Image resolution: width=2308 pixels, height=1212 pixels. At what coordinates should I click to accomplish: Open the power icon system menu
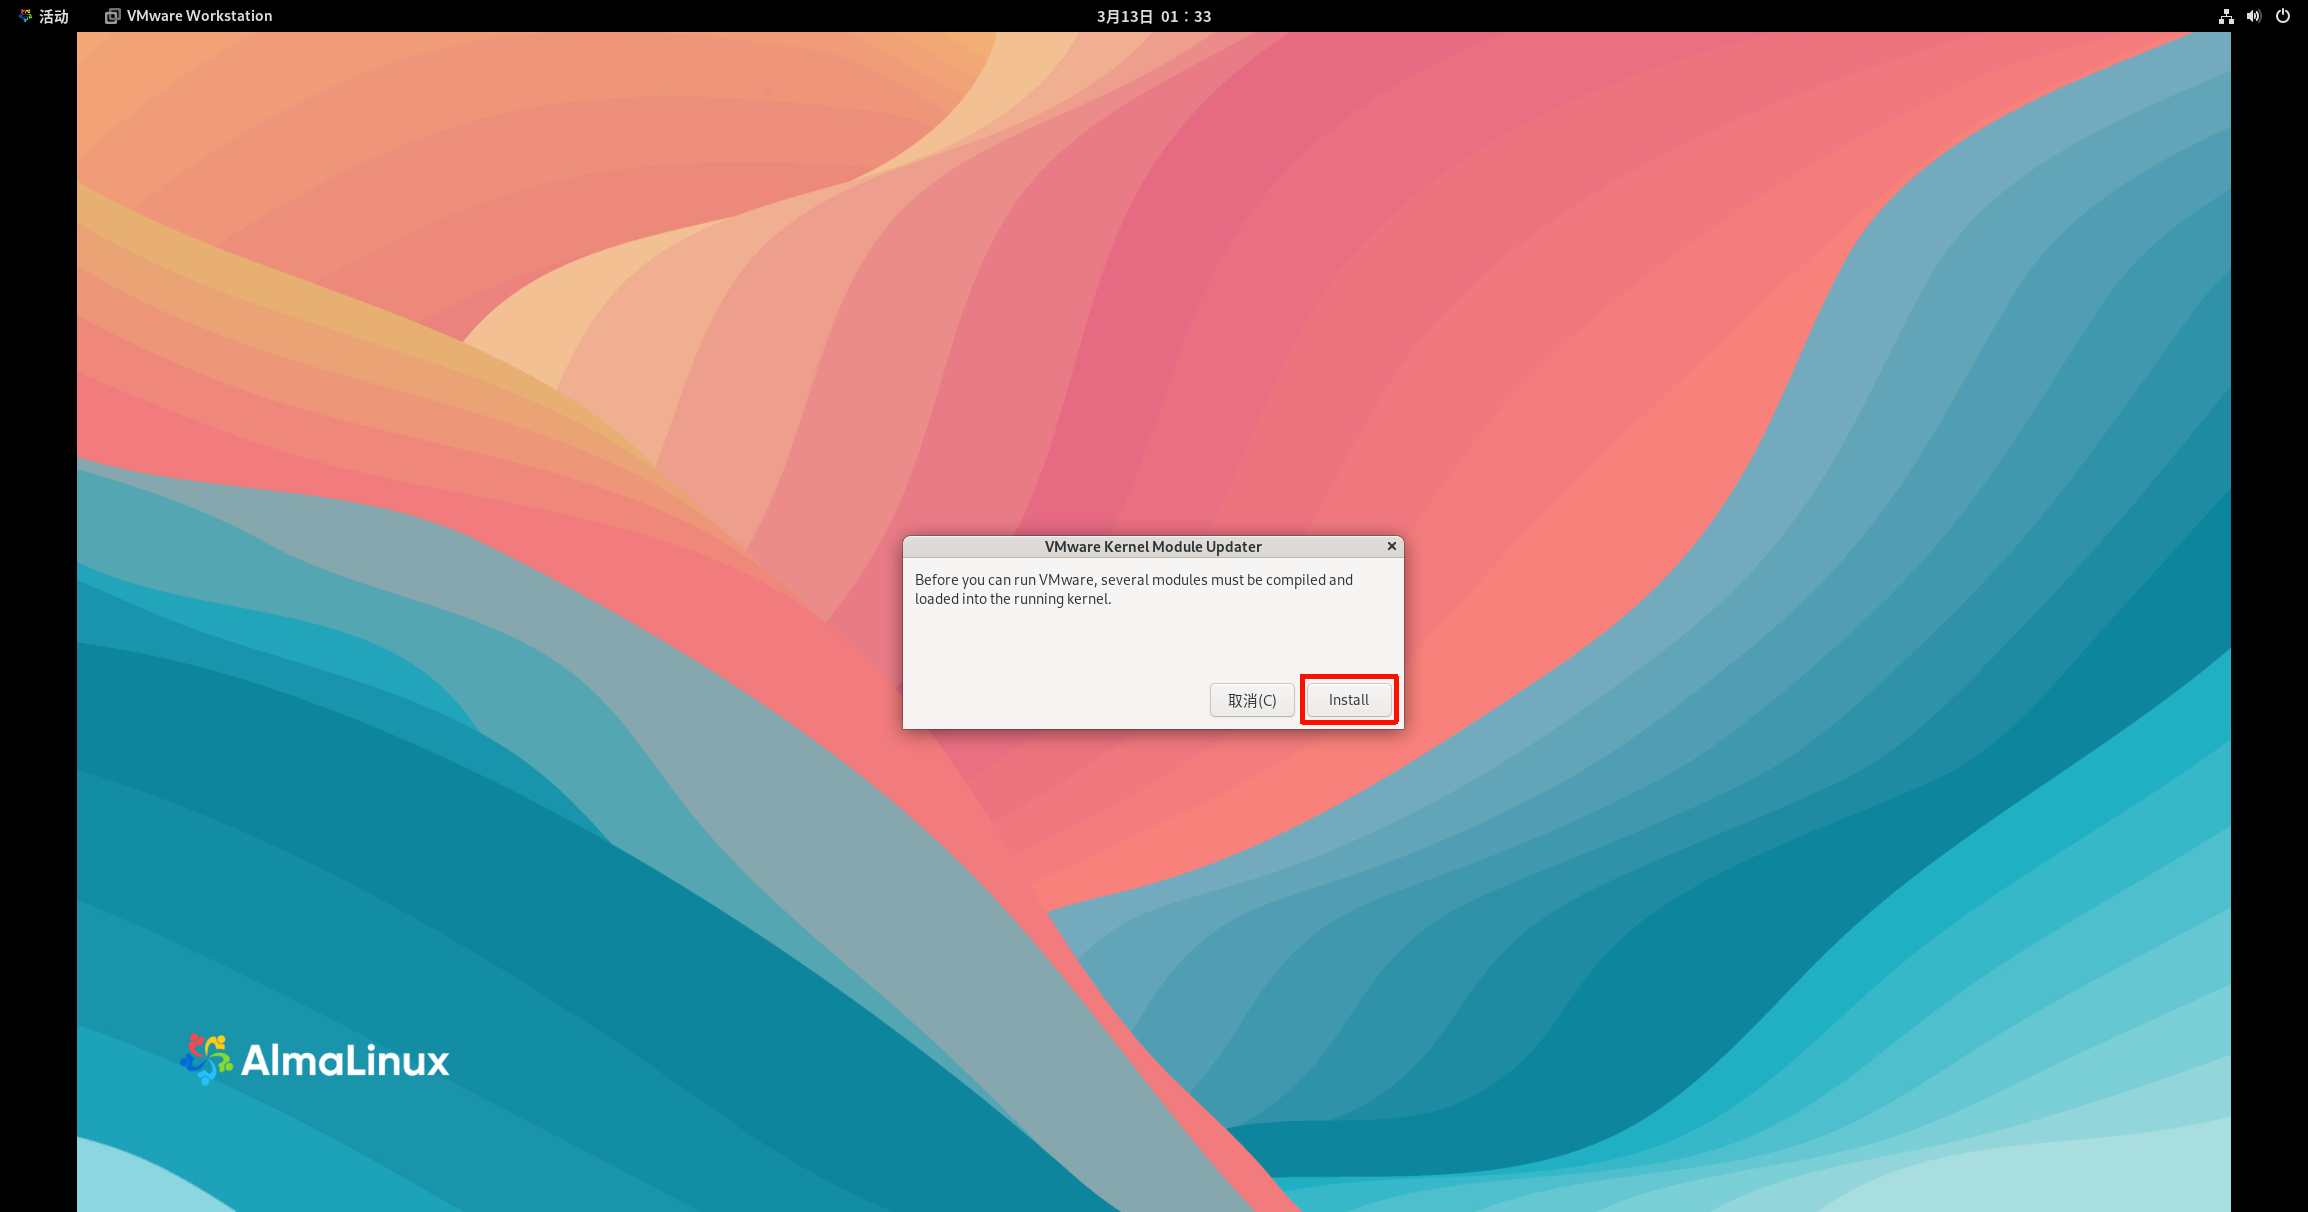click(2283, 16)
